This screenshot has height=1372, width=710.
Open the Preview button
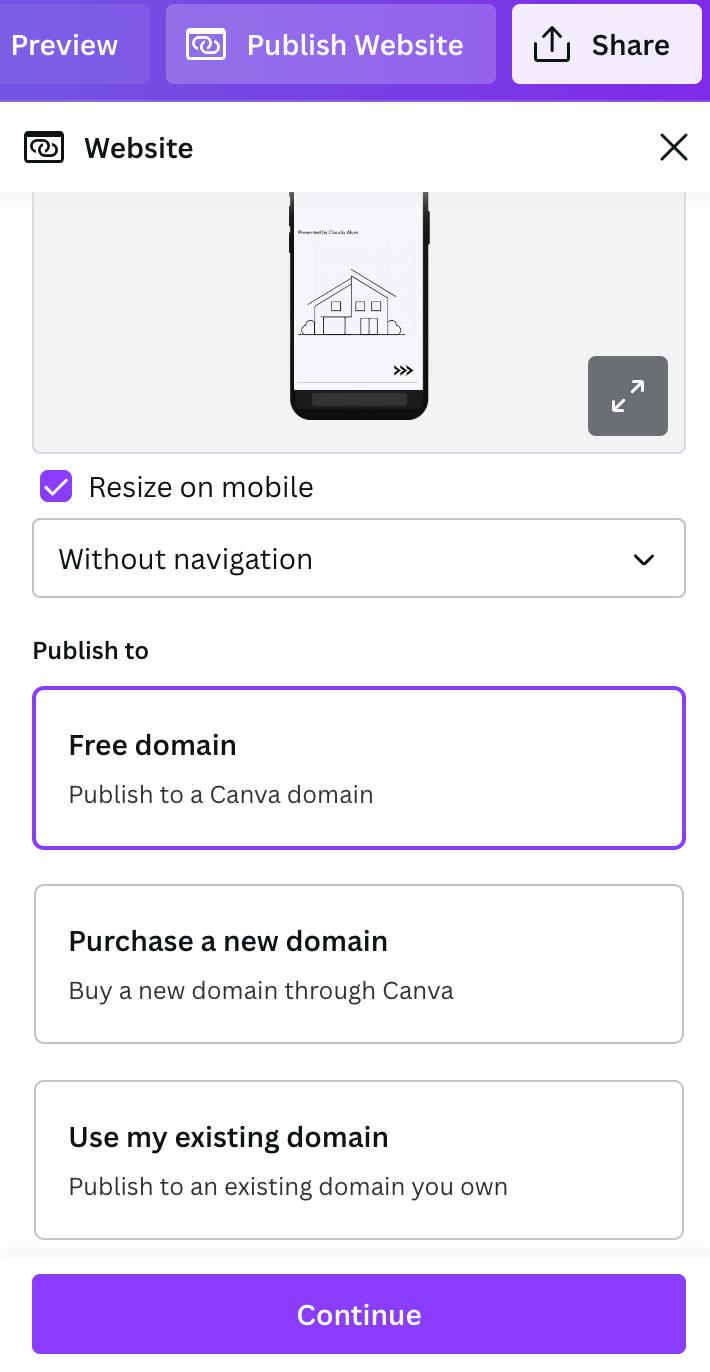[x=66, y=45]
